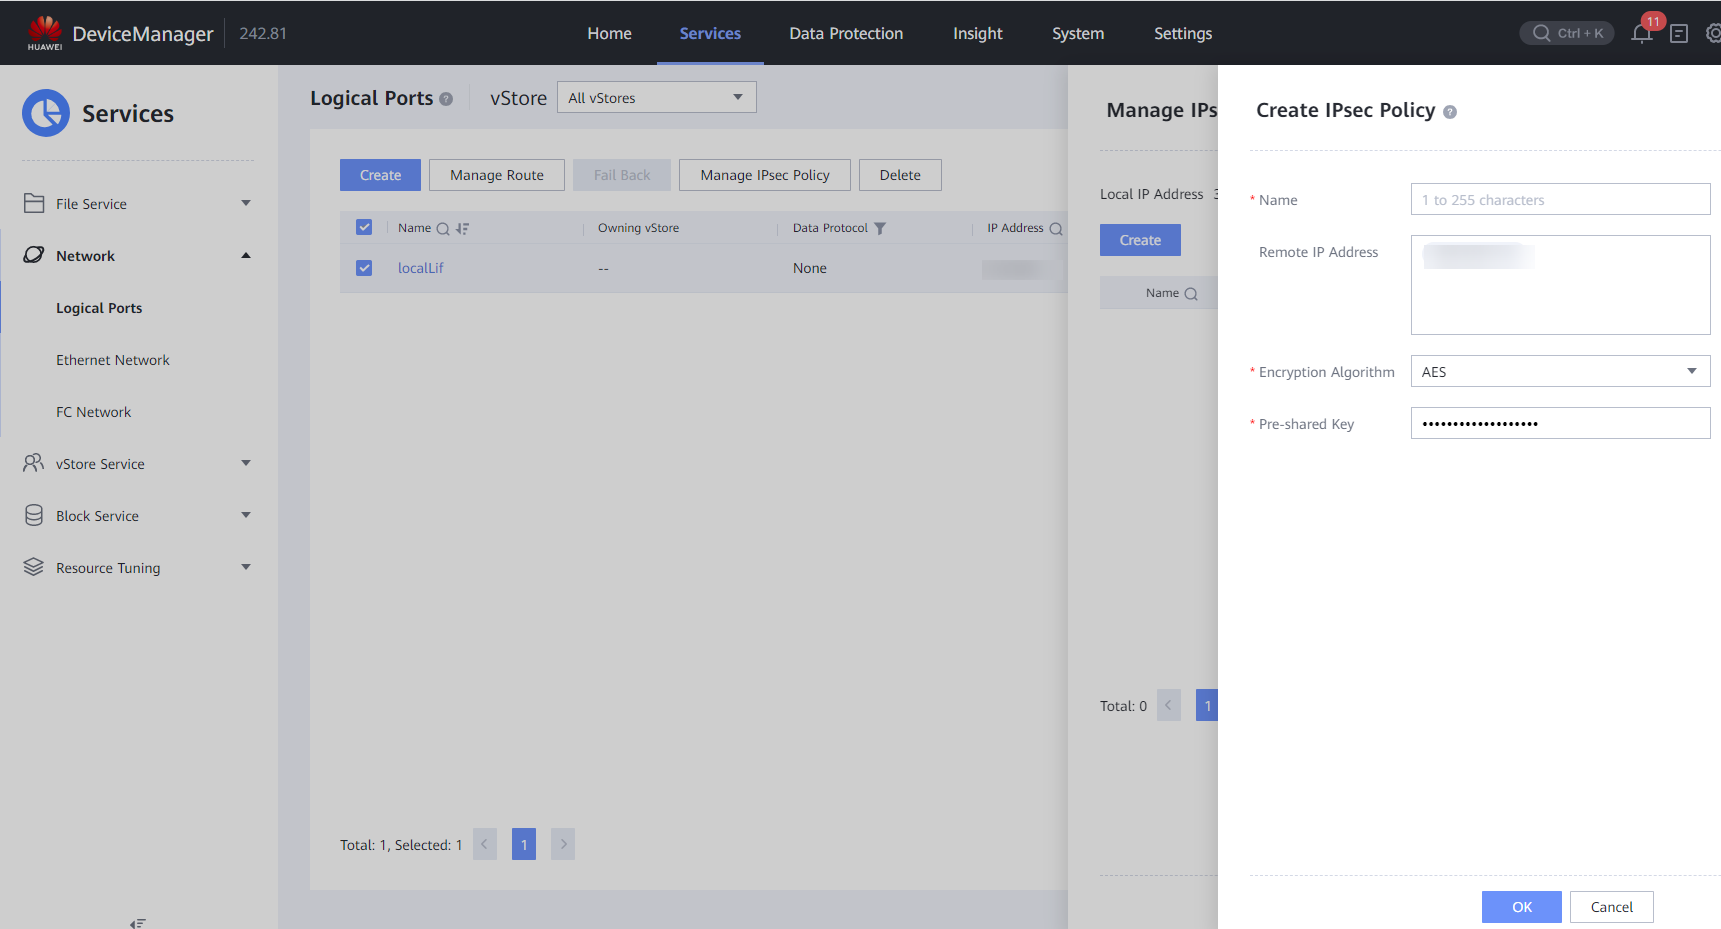Click the policy Name input field
Image resolution: width=1721 pixels, height=929 pixels.
[x=1560, y=200]
